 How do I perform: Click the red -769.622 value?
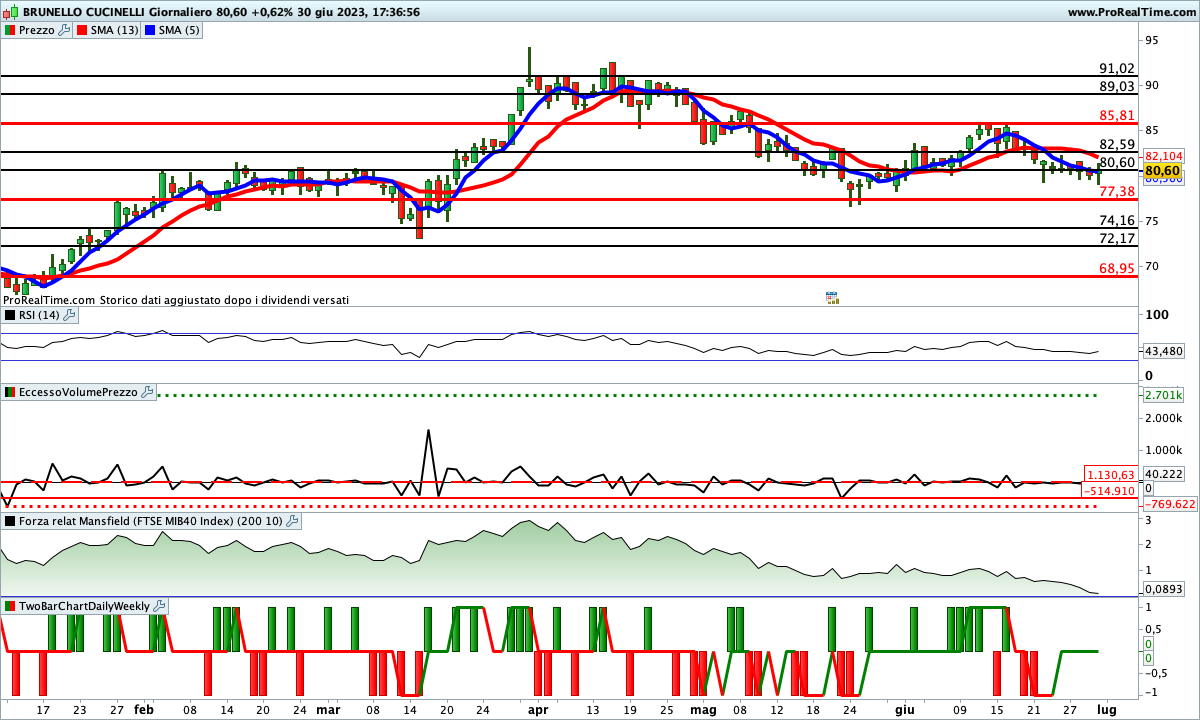pyautogui.click(x=1169, y=504)
